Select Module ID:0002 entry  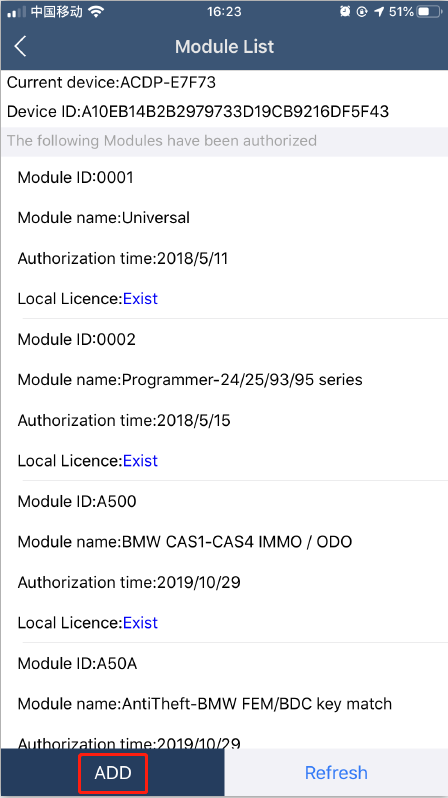76,339
